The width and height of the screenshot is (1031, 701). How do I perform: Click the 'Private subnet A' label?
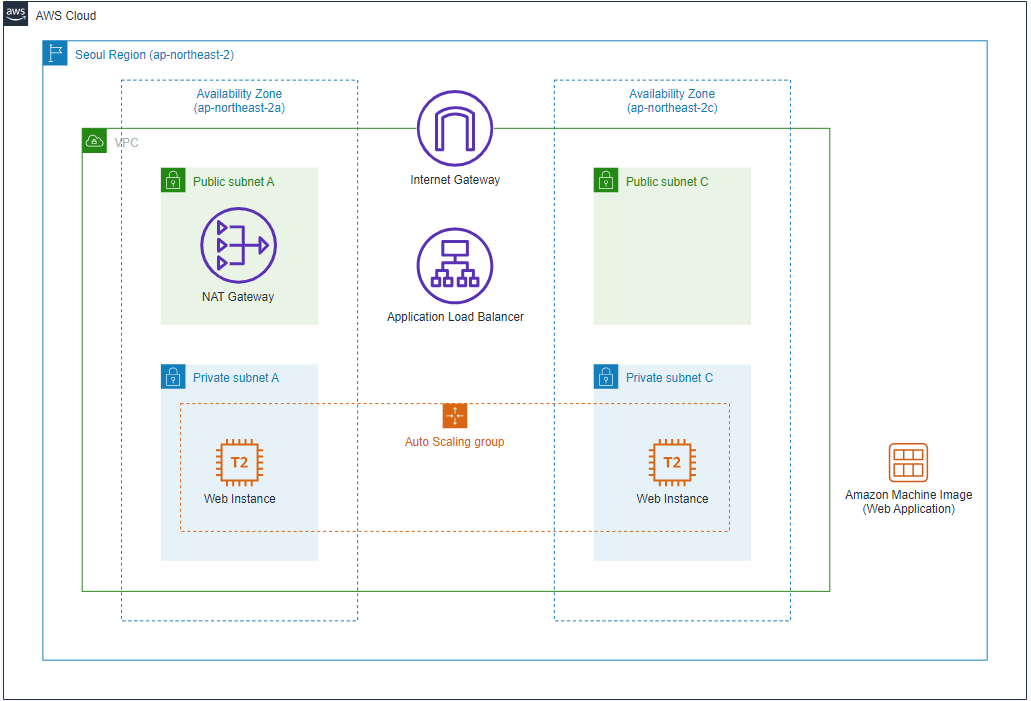[236, 377]
